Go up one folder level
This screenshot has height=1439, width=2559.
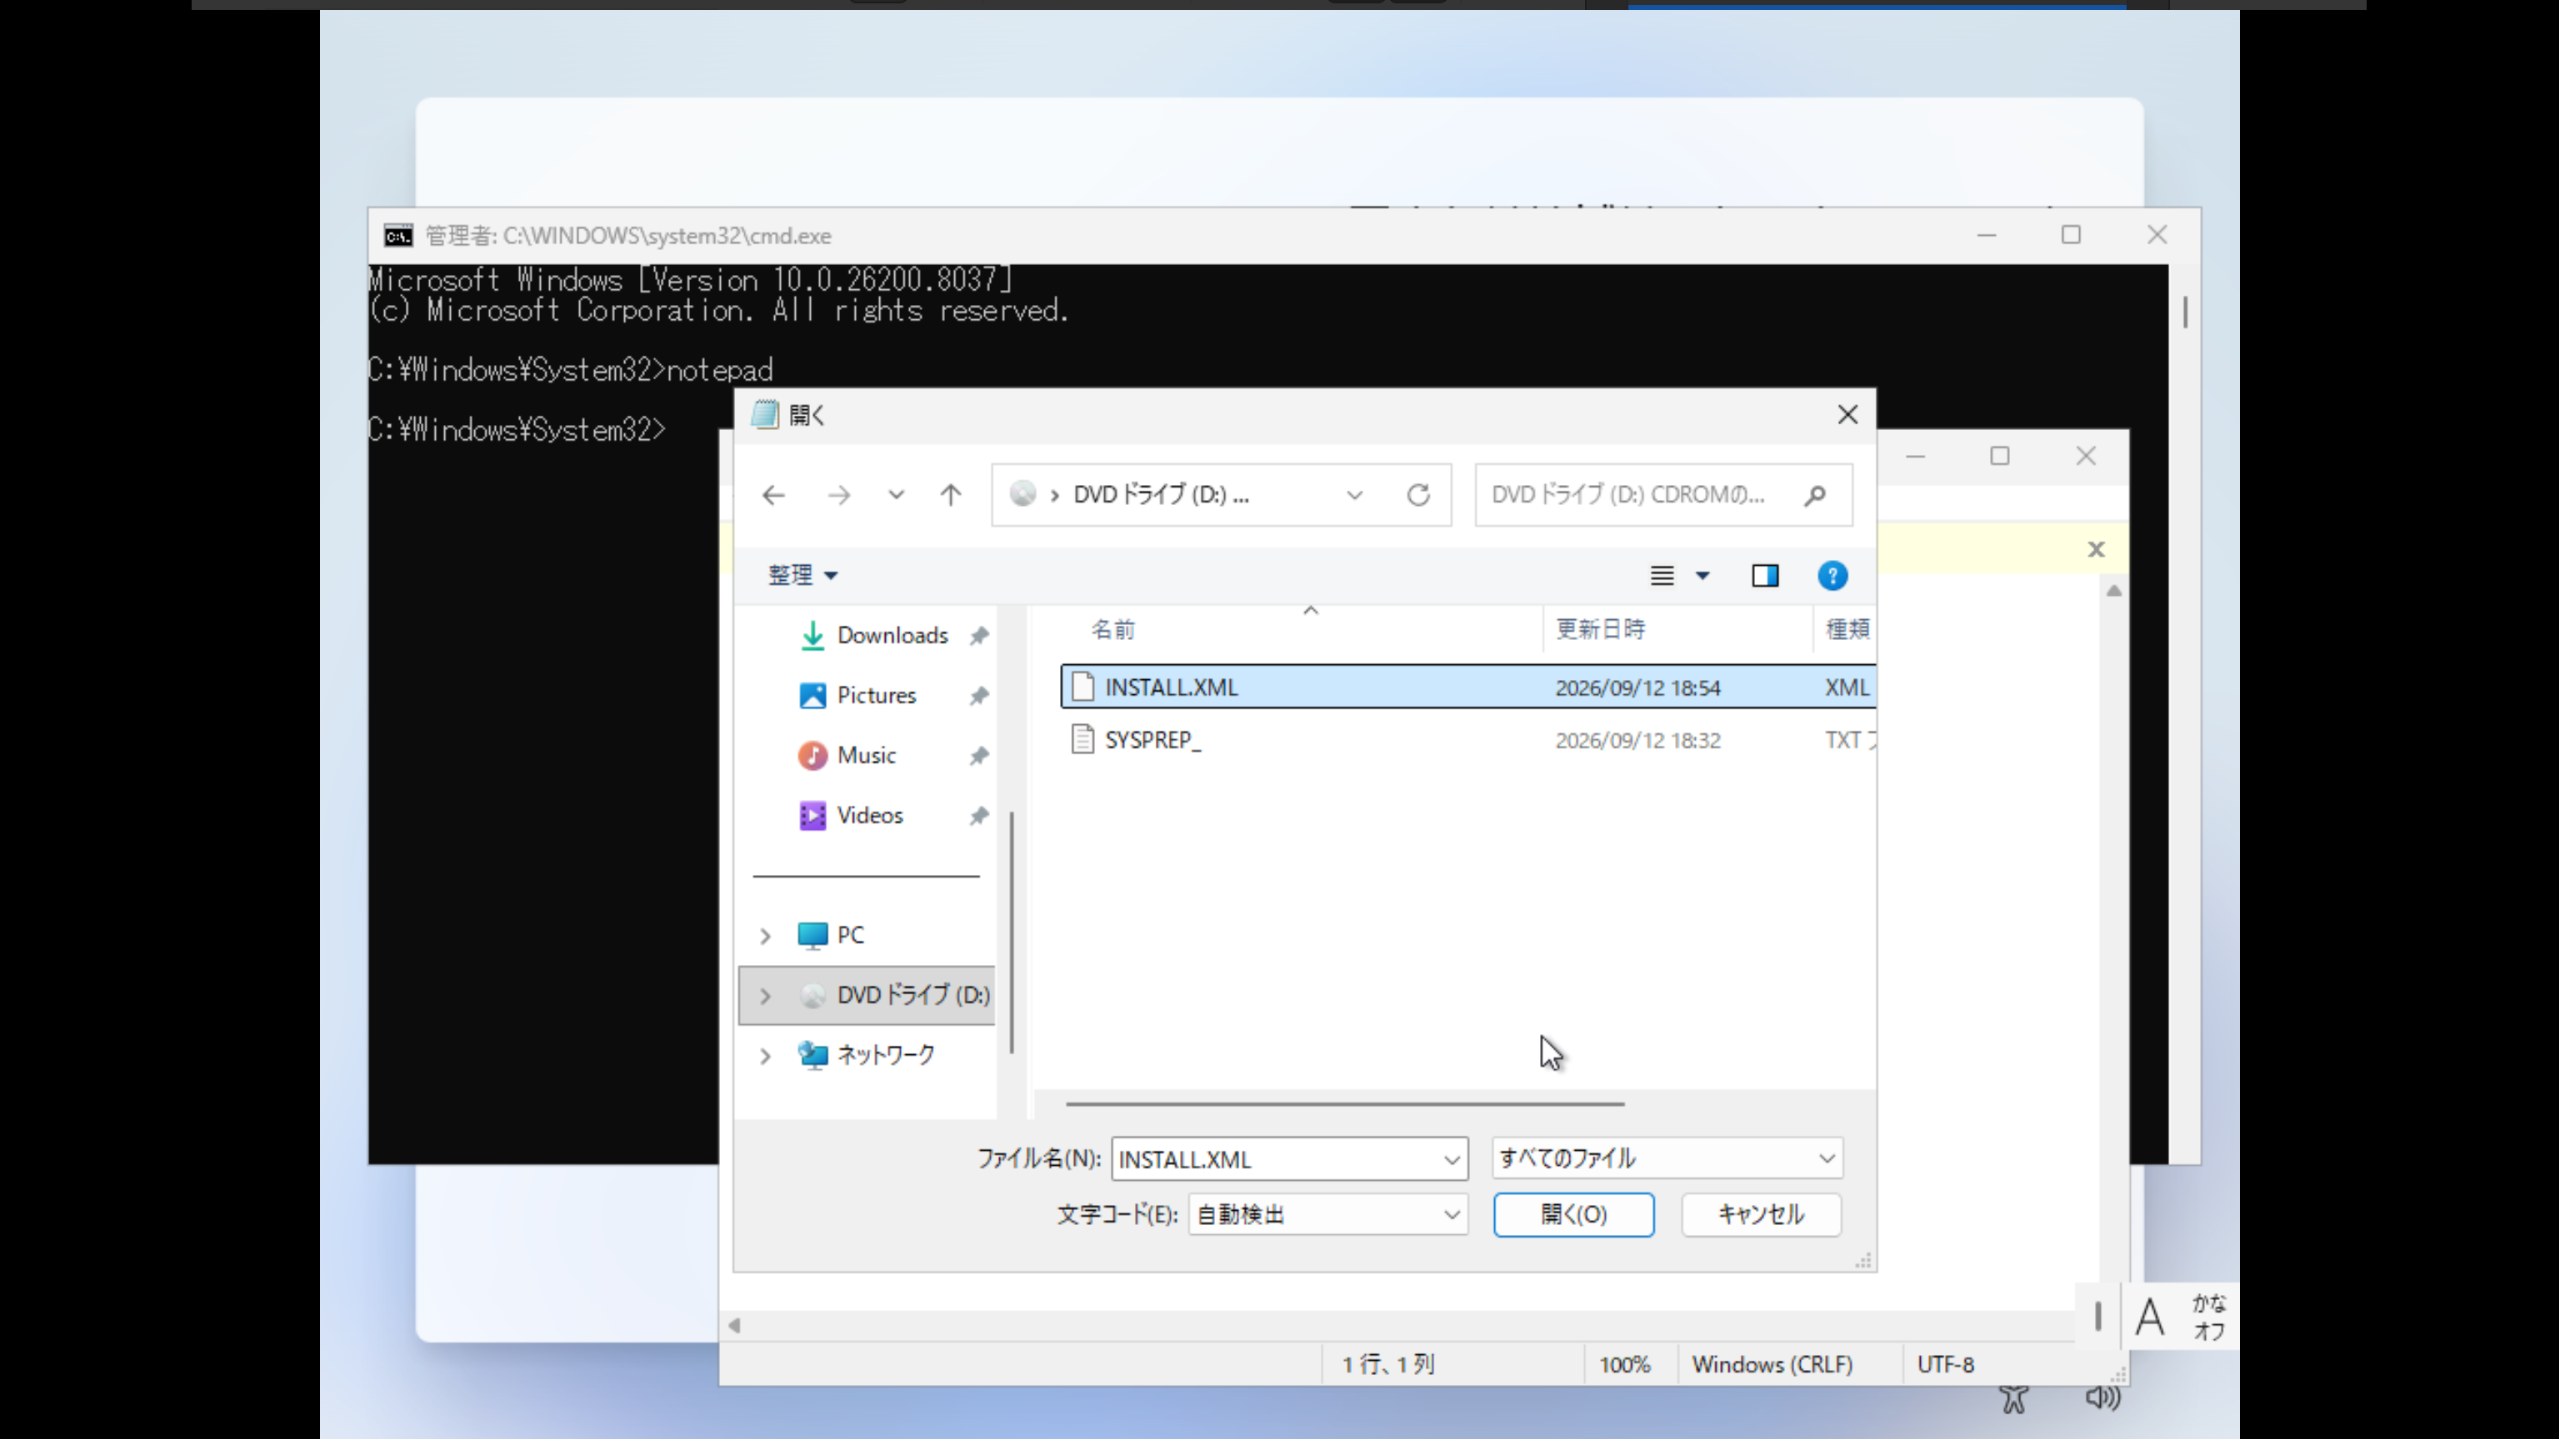[951, 495]
